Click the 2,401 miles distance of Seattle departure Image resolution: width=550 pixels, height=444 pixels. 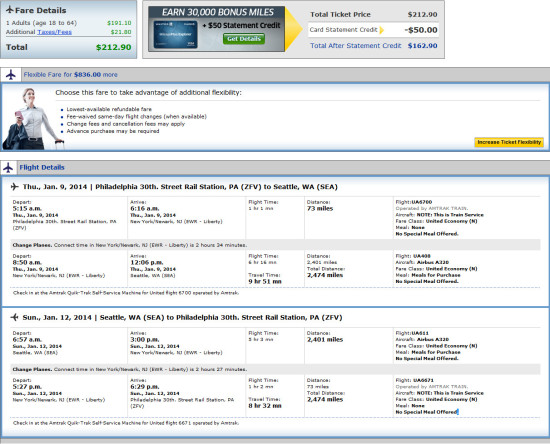click(325, 339)
